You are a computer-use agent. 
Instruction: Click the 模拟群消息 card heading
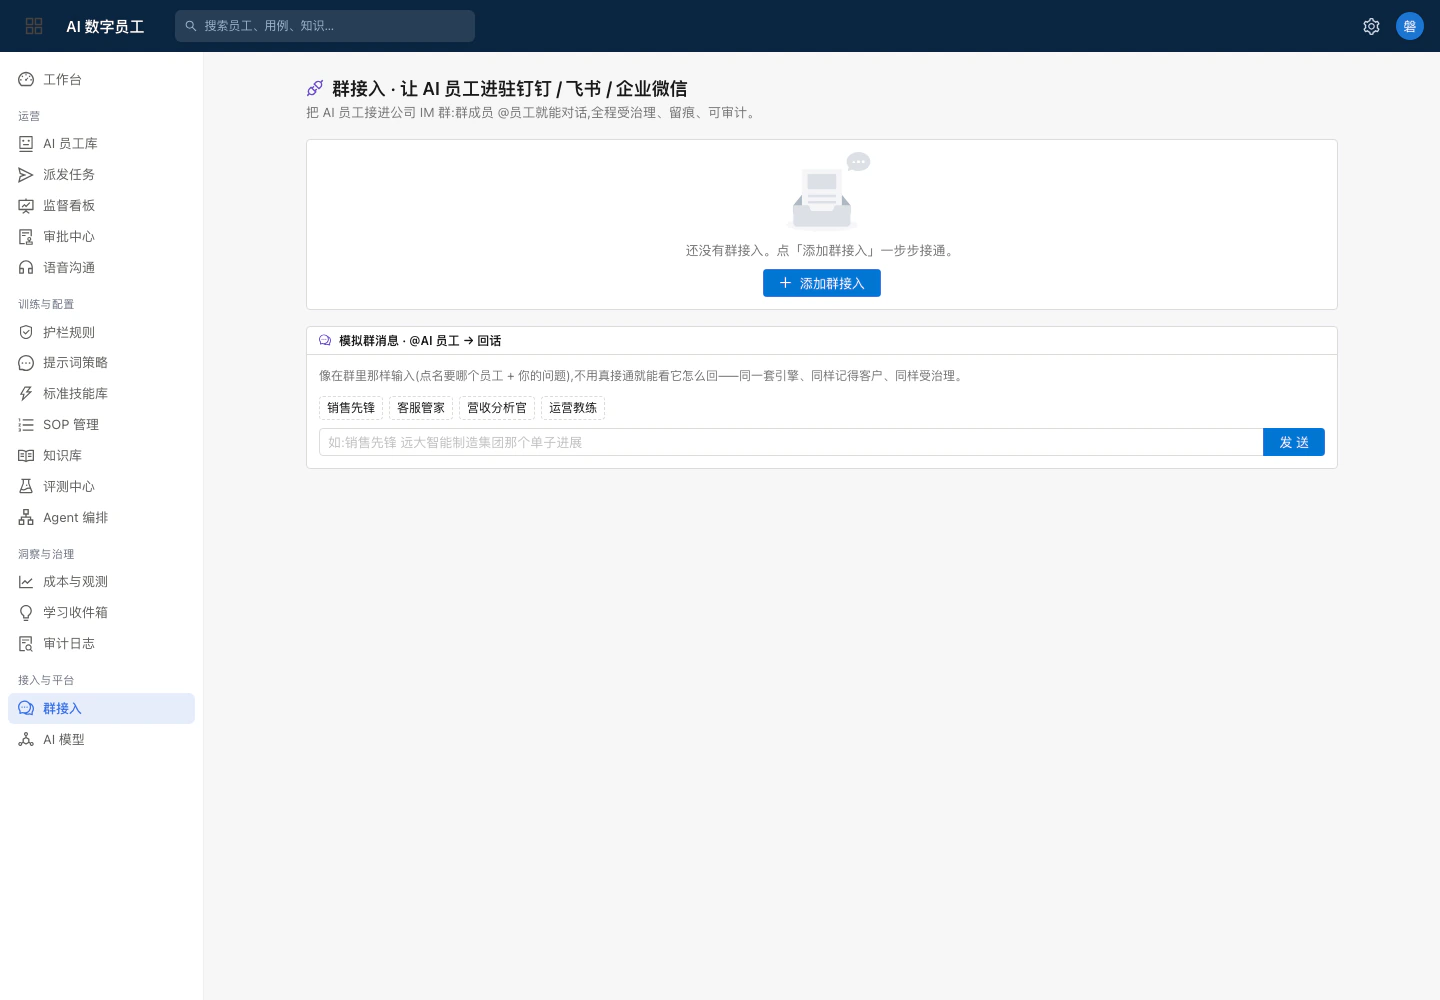(420, 341)
